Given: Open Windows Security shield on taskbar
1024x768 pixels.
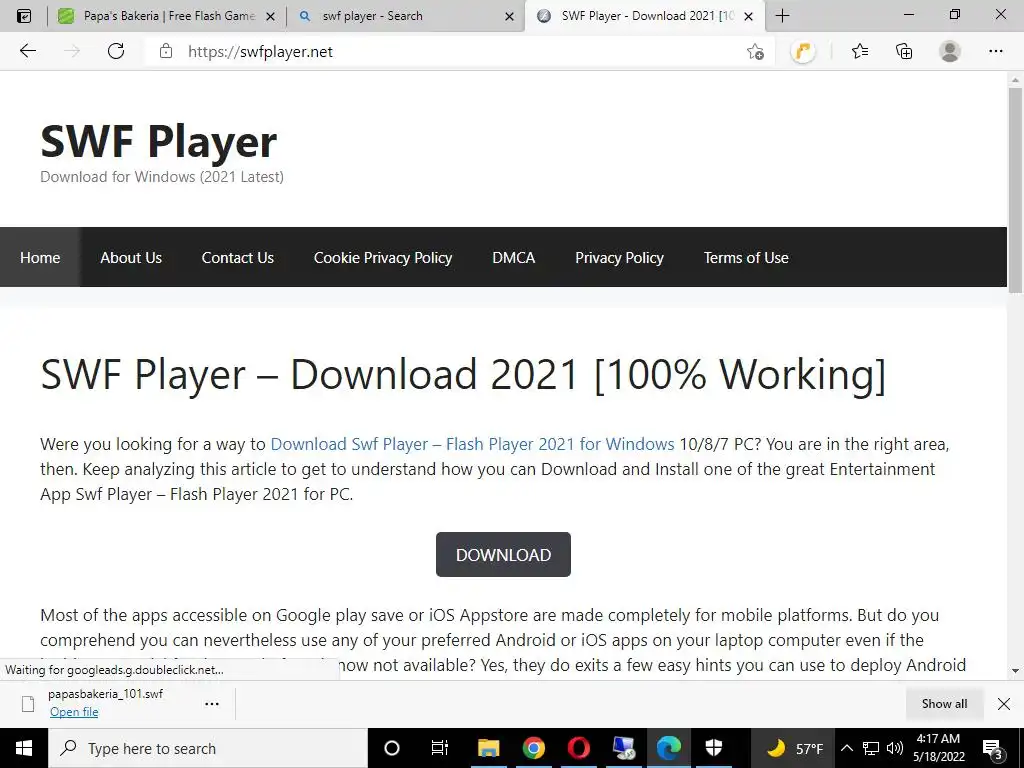Looking at the screenshot, I should (714, 748).
